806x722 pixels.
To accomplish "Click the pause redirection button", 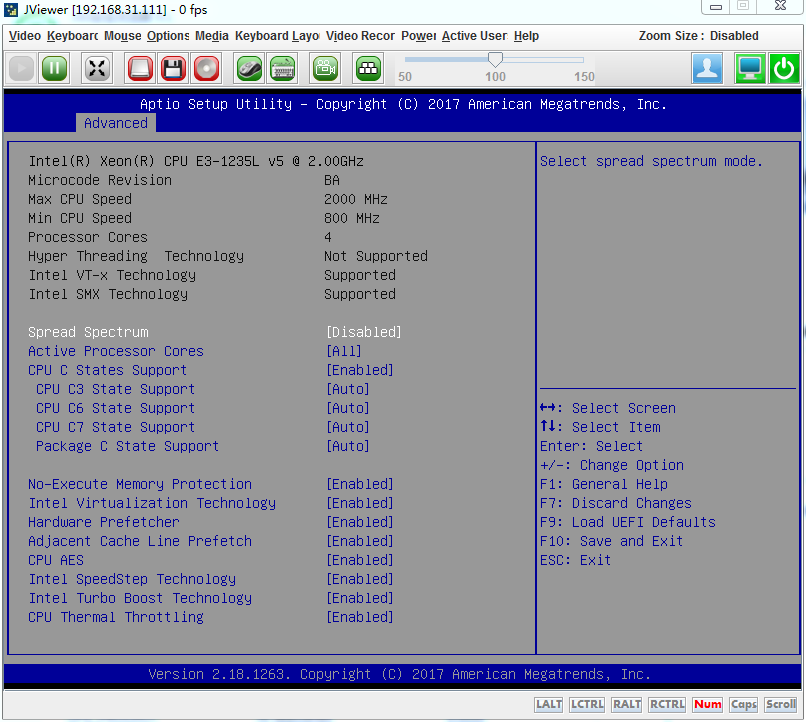I will tap(55, 69).
